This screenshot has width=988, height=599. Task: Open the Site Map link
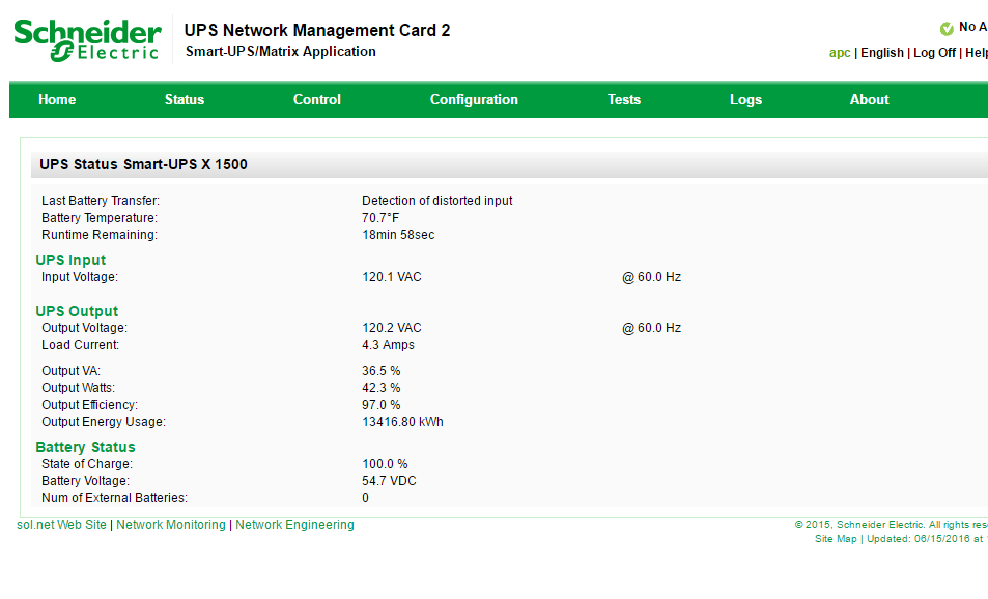pyautogui.click(x=836, y=539)
